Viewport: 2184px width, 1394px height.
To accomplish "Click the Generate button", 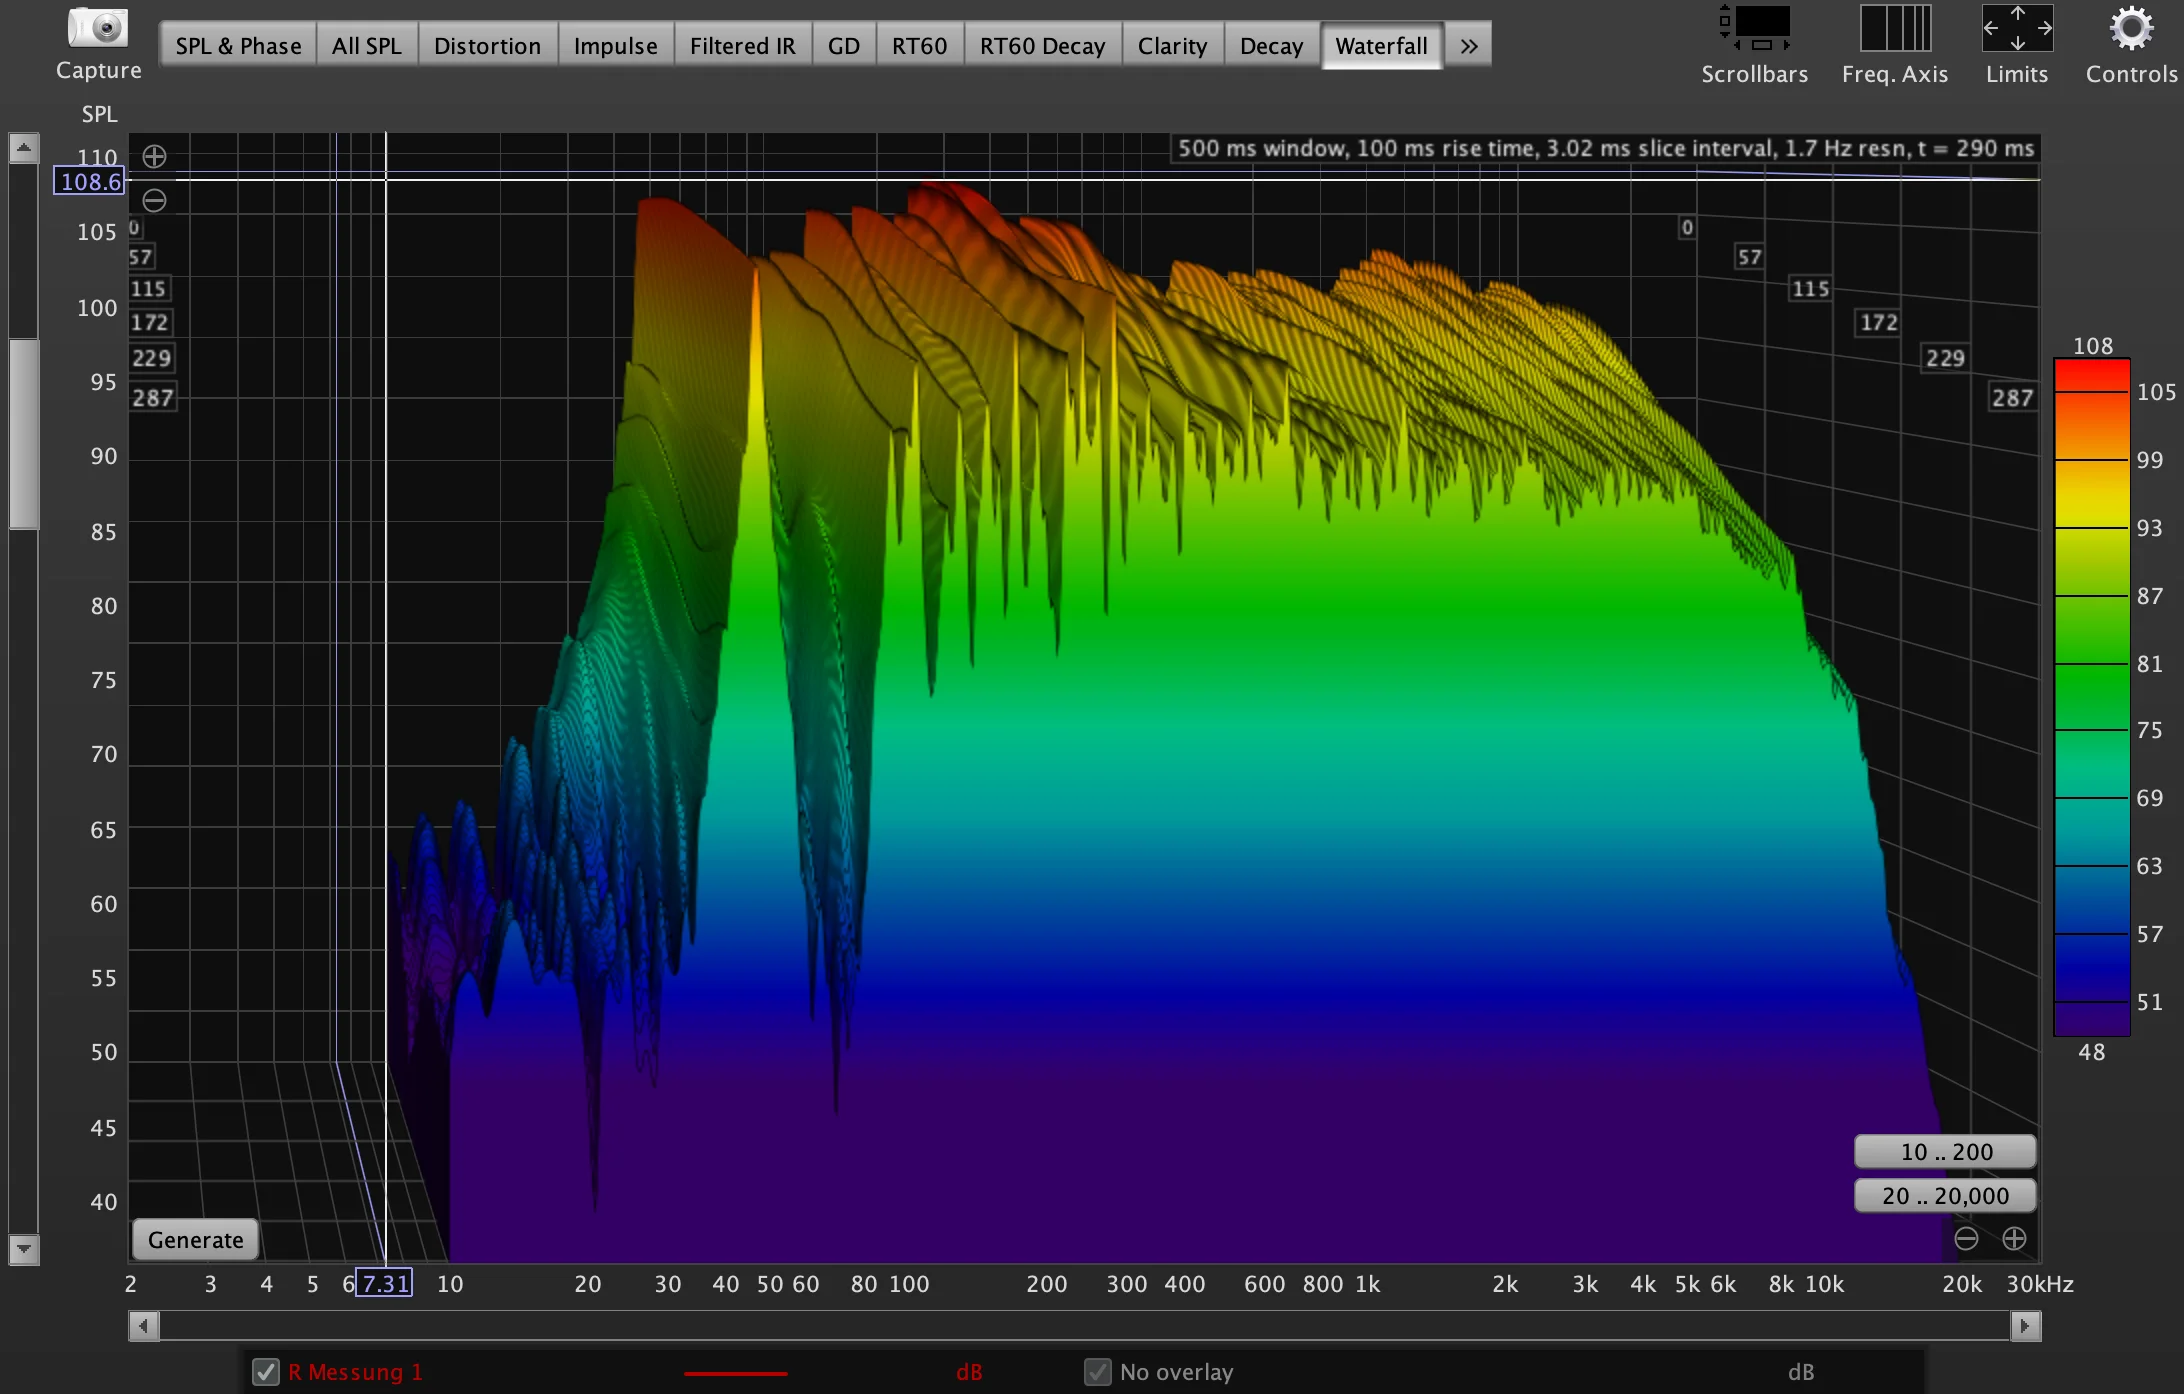I will click(196, 1240).
